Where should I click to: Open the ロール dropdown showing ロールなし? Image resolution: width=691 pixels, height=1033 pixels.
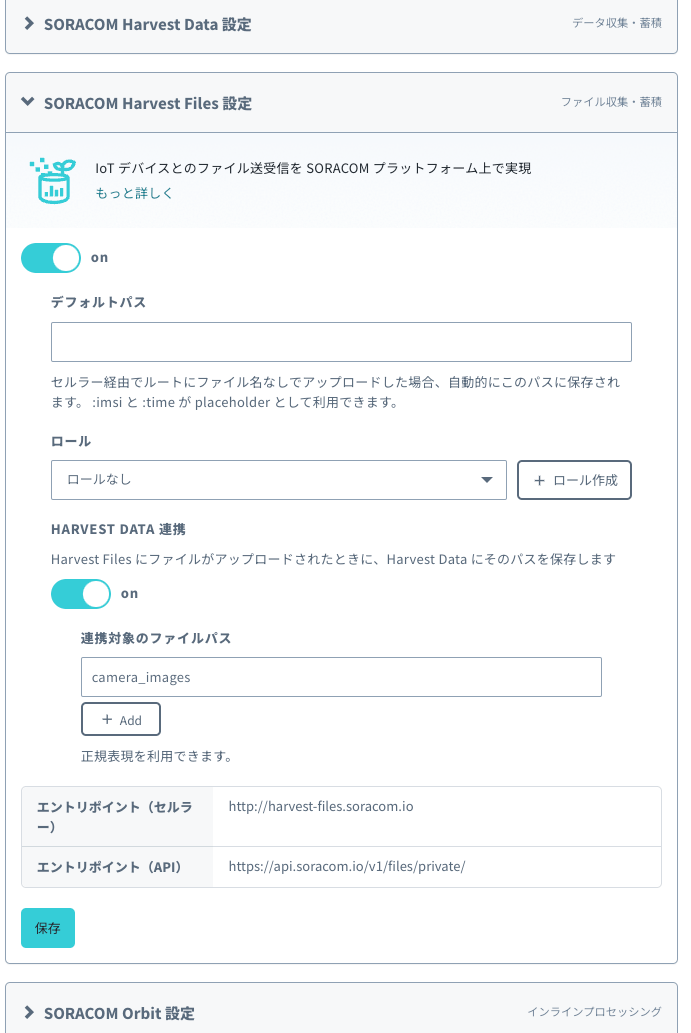click(x=279, y=480)
